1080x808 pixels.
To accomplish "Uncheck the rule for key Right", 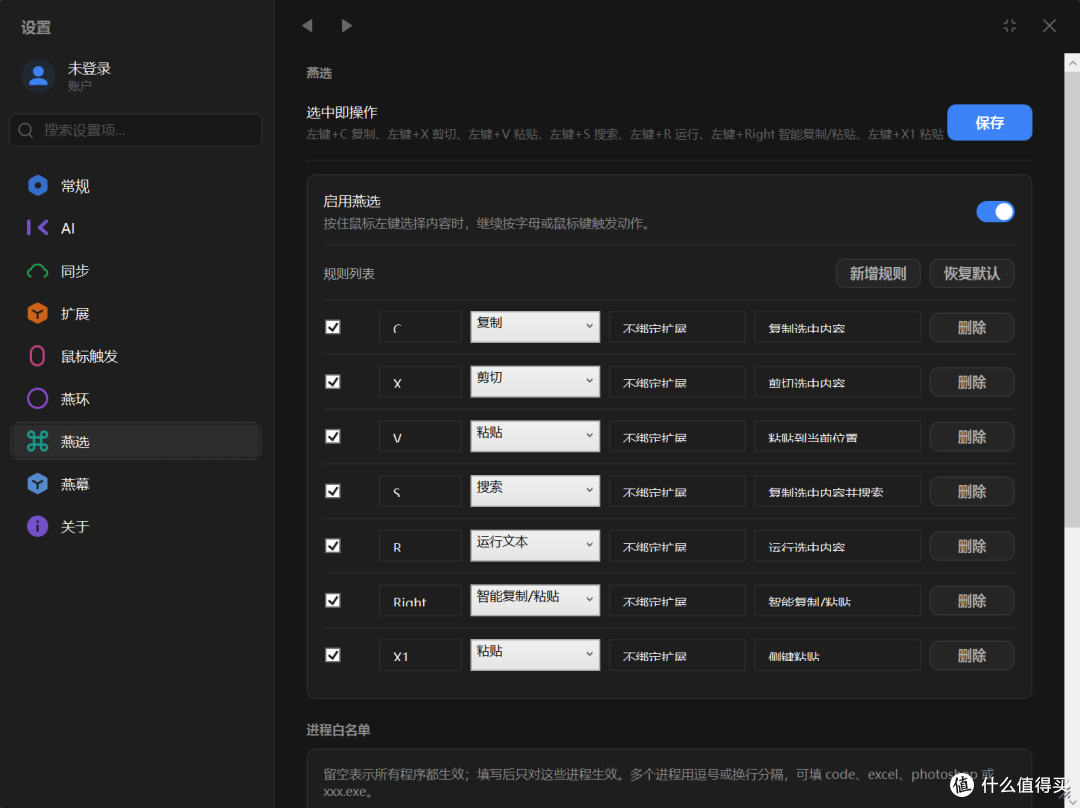I will (333, 601).
